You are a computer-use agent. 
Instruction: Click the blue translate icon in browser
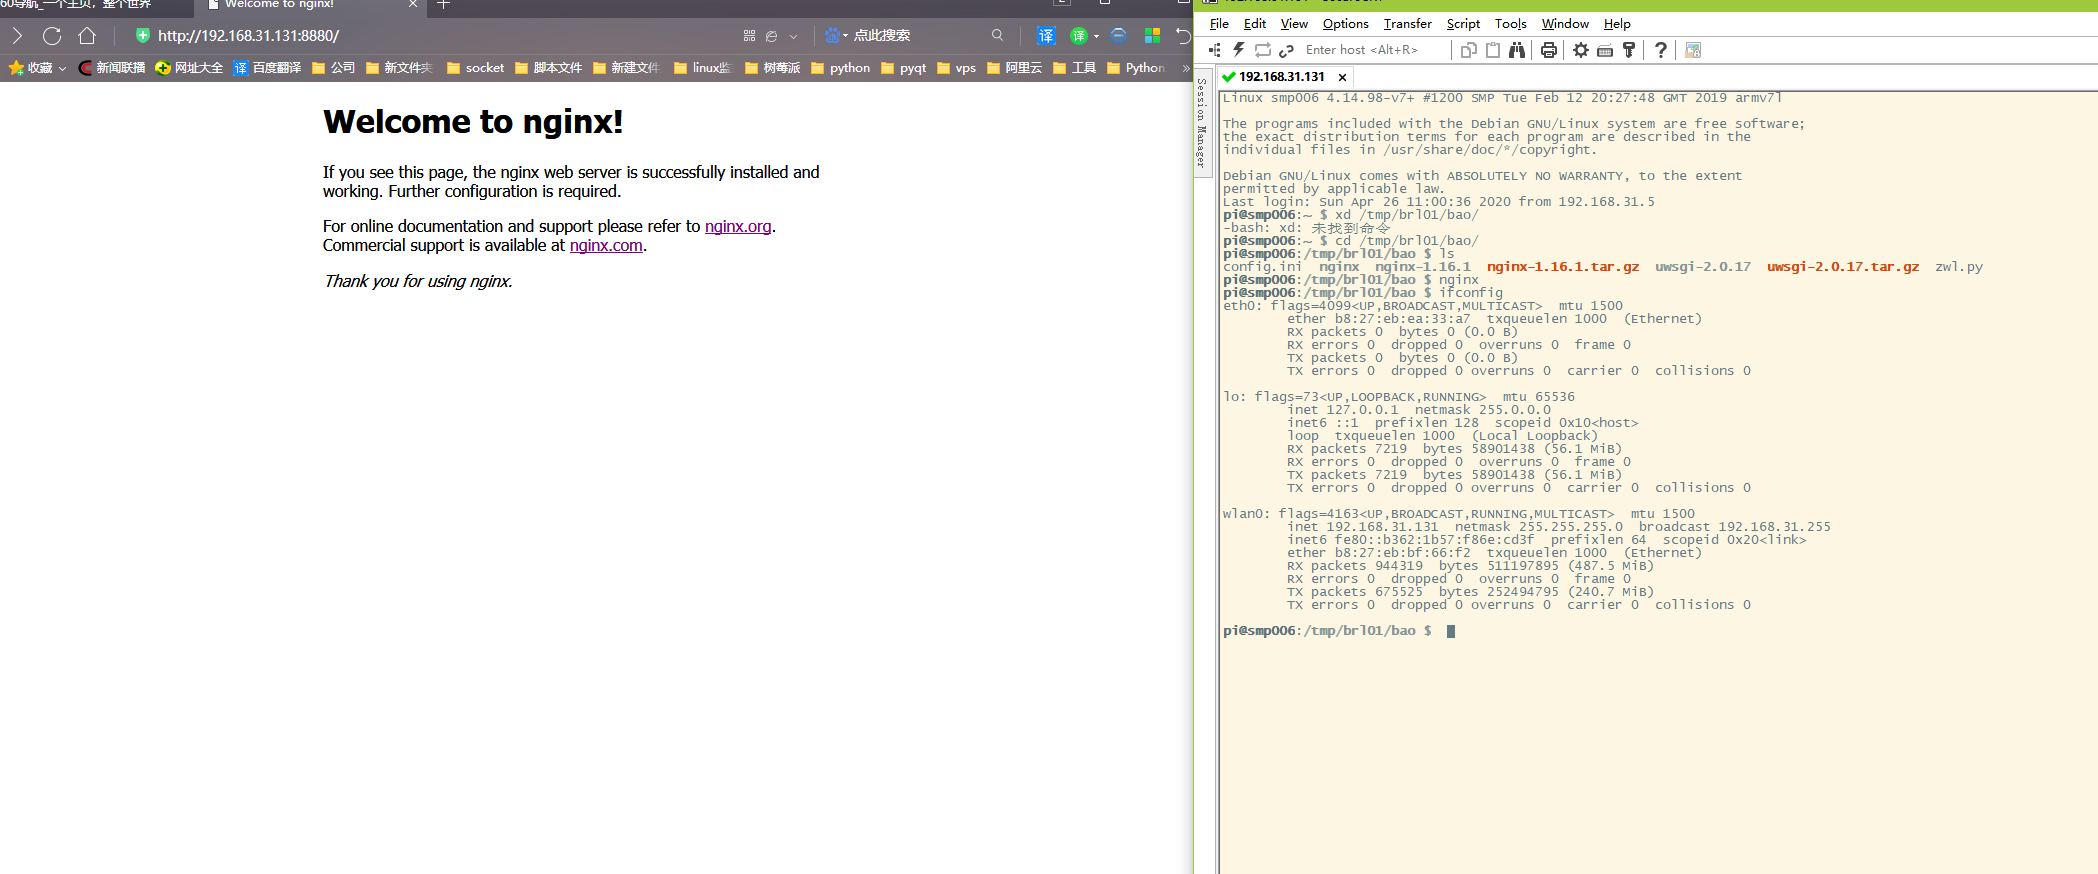(1046, 36)
